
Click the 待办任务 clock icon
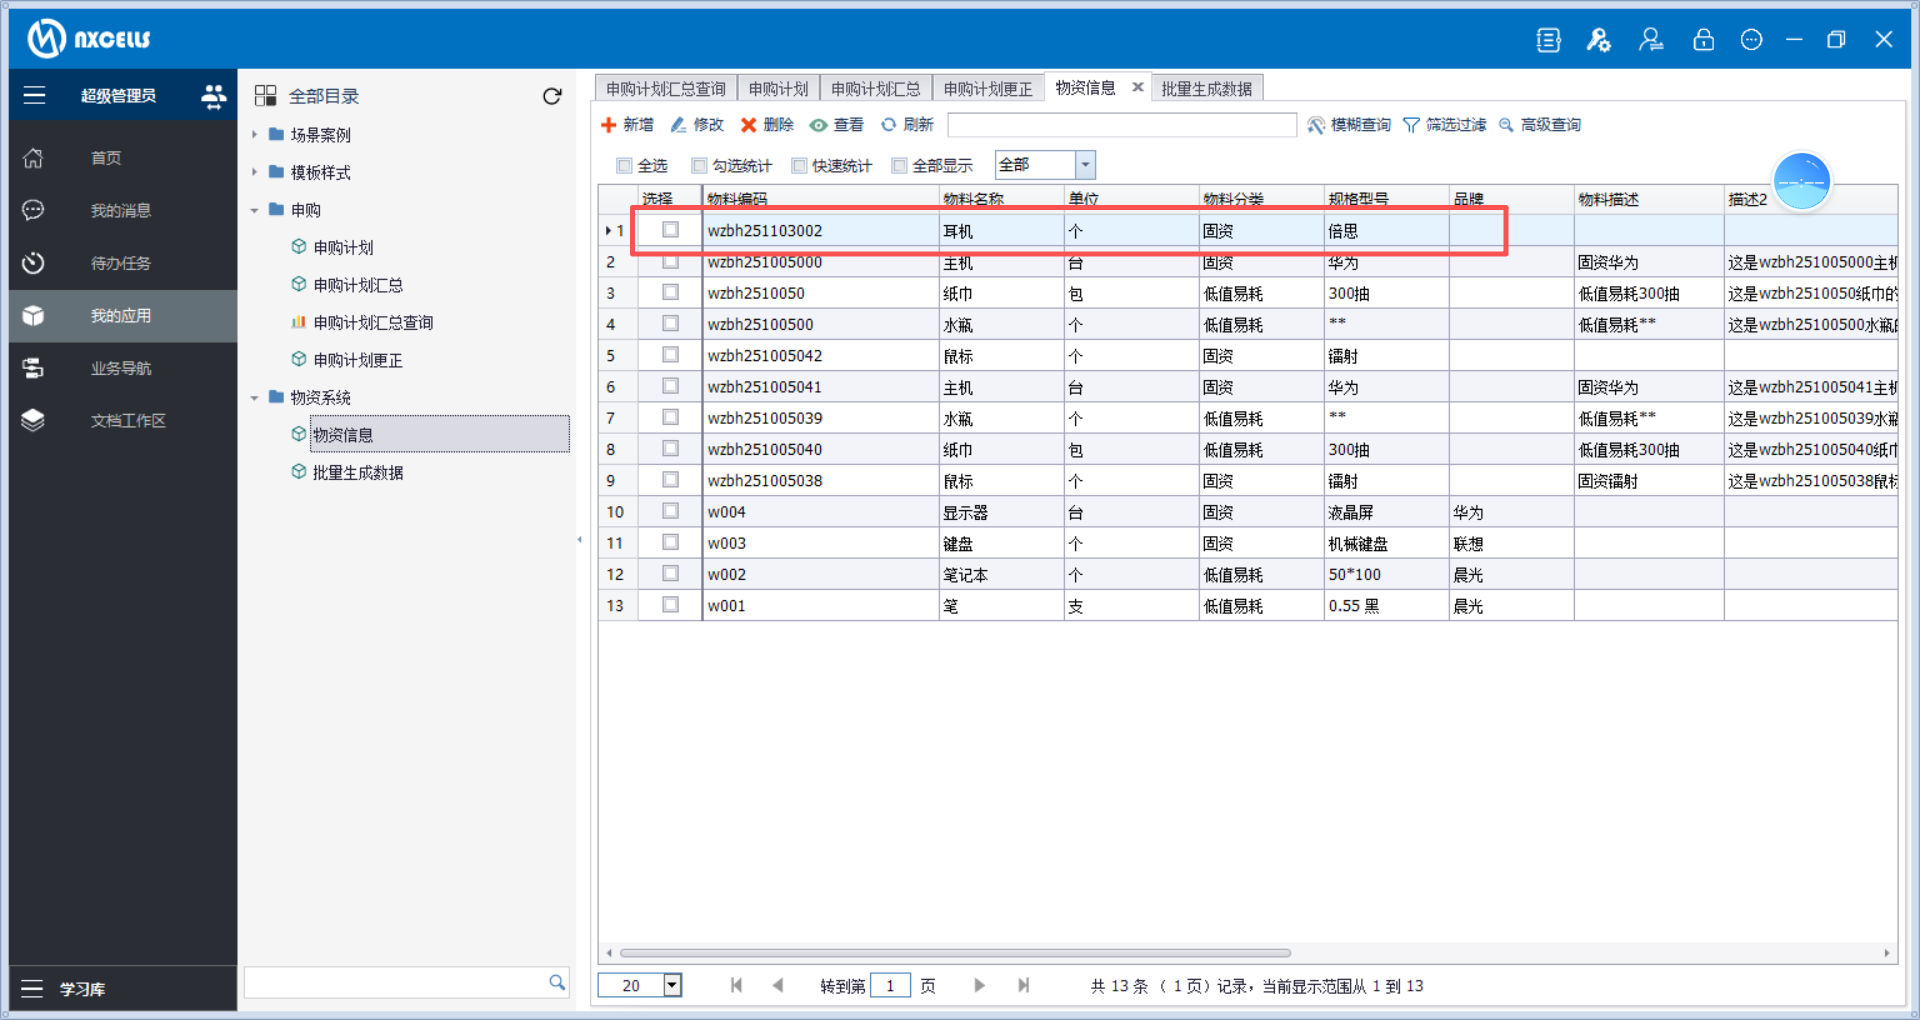point(33,263)
